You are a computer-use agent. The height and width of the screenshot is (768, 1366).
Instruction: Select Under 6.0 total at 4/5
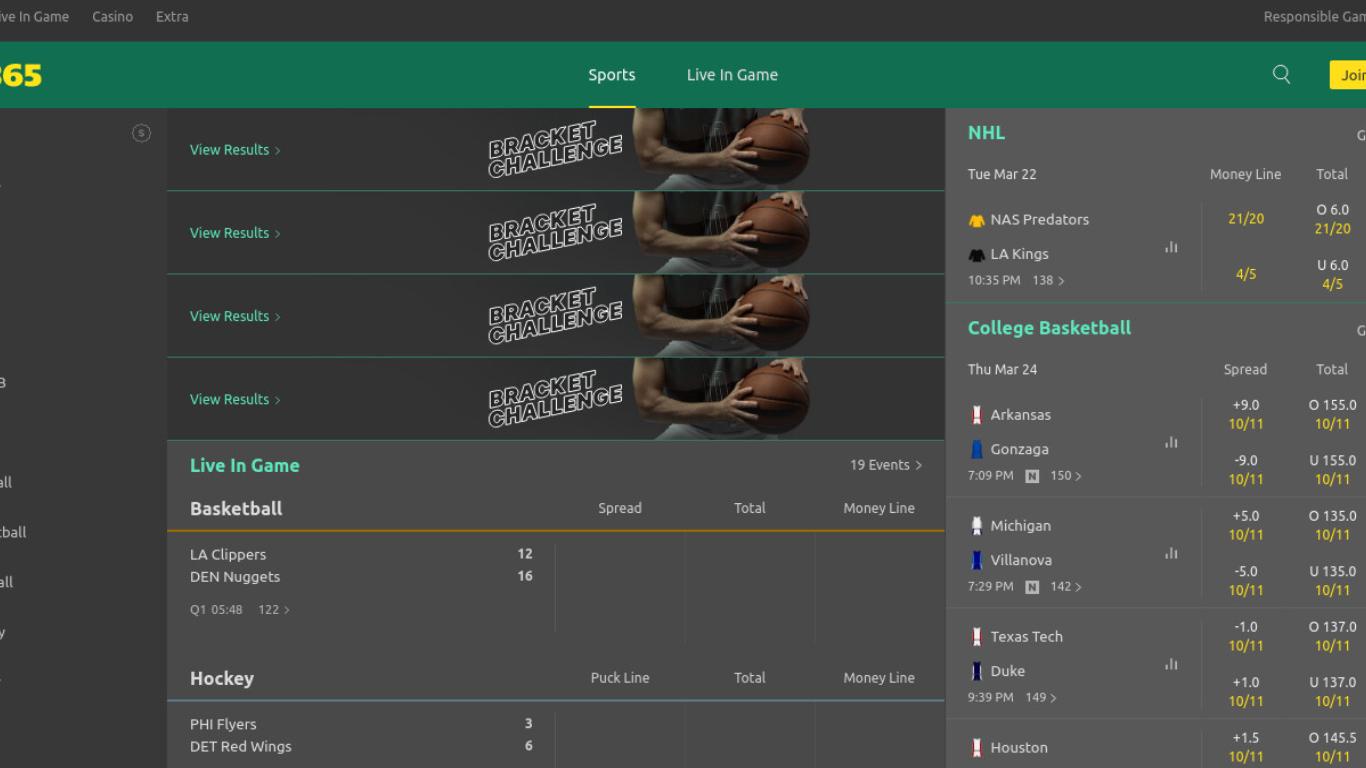(1332, 274)
